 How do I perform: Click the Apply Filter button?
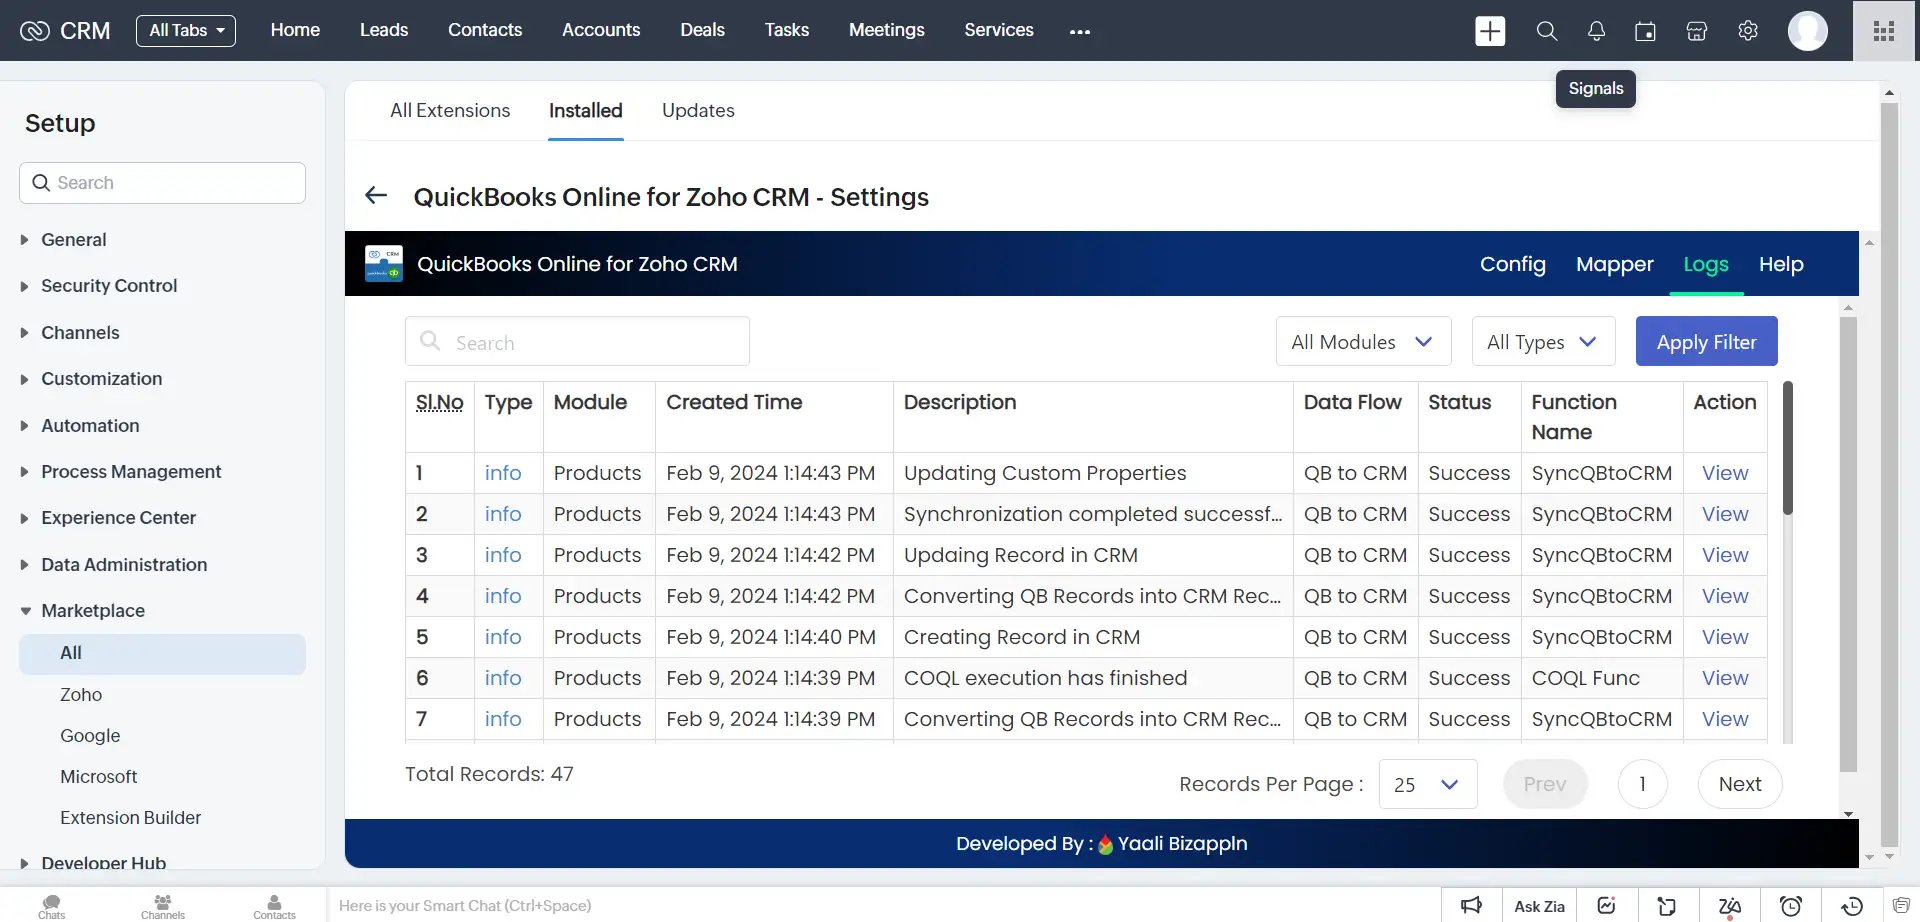[1706, 341]
